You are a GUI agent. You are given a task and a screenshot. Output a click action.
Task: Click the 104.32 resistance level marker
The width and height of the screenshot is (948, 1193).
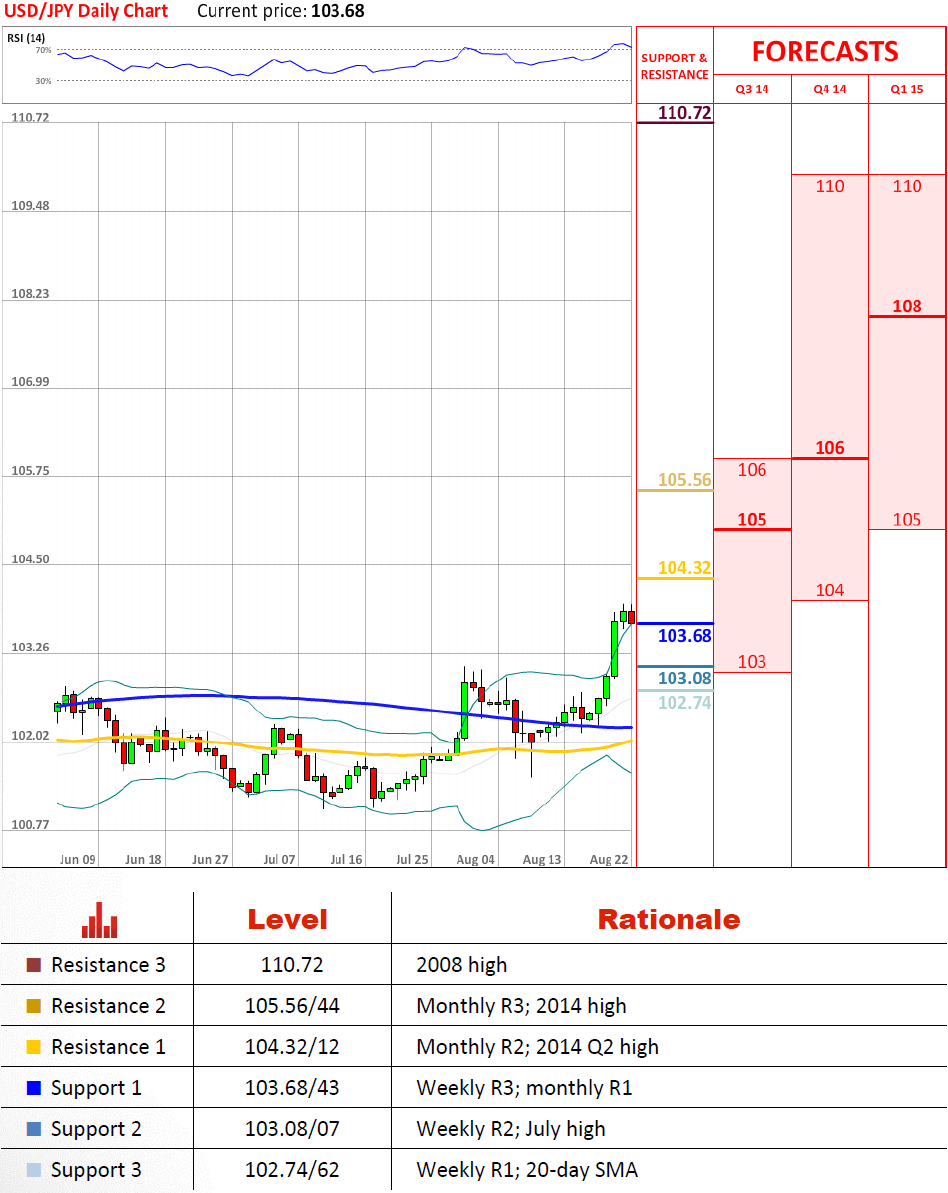click(x=685, y=568)
